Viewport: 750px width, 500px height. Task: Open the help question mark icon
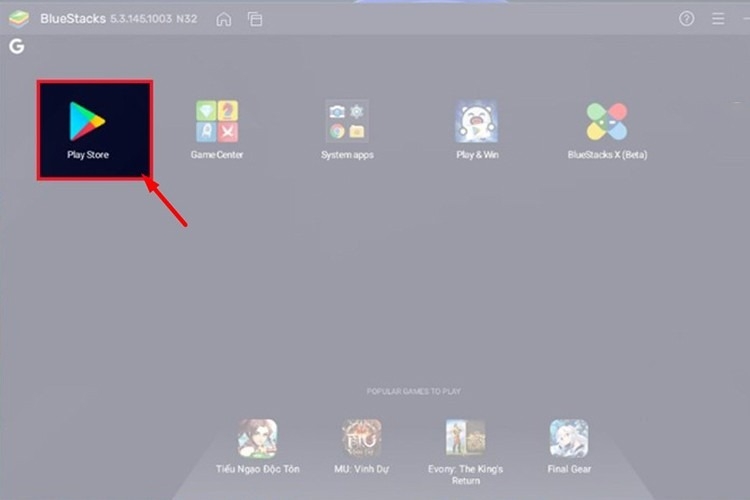coord(686,19)
